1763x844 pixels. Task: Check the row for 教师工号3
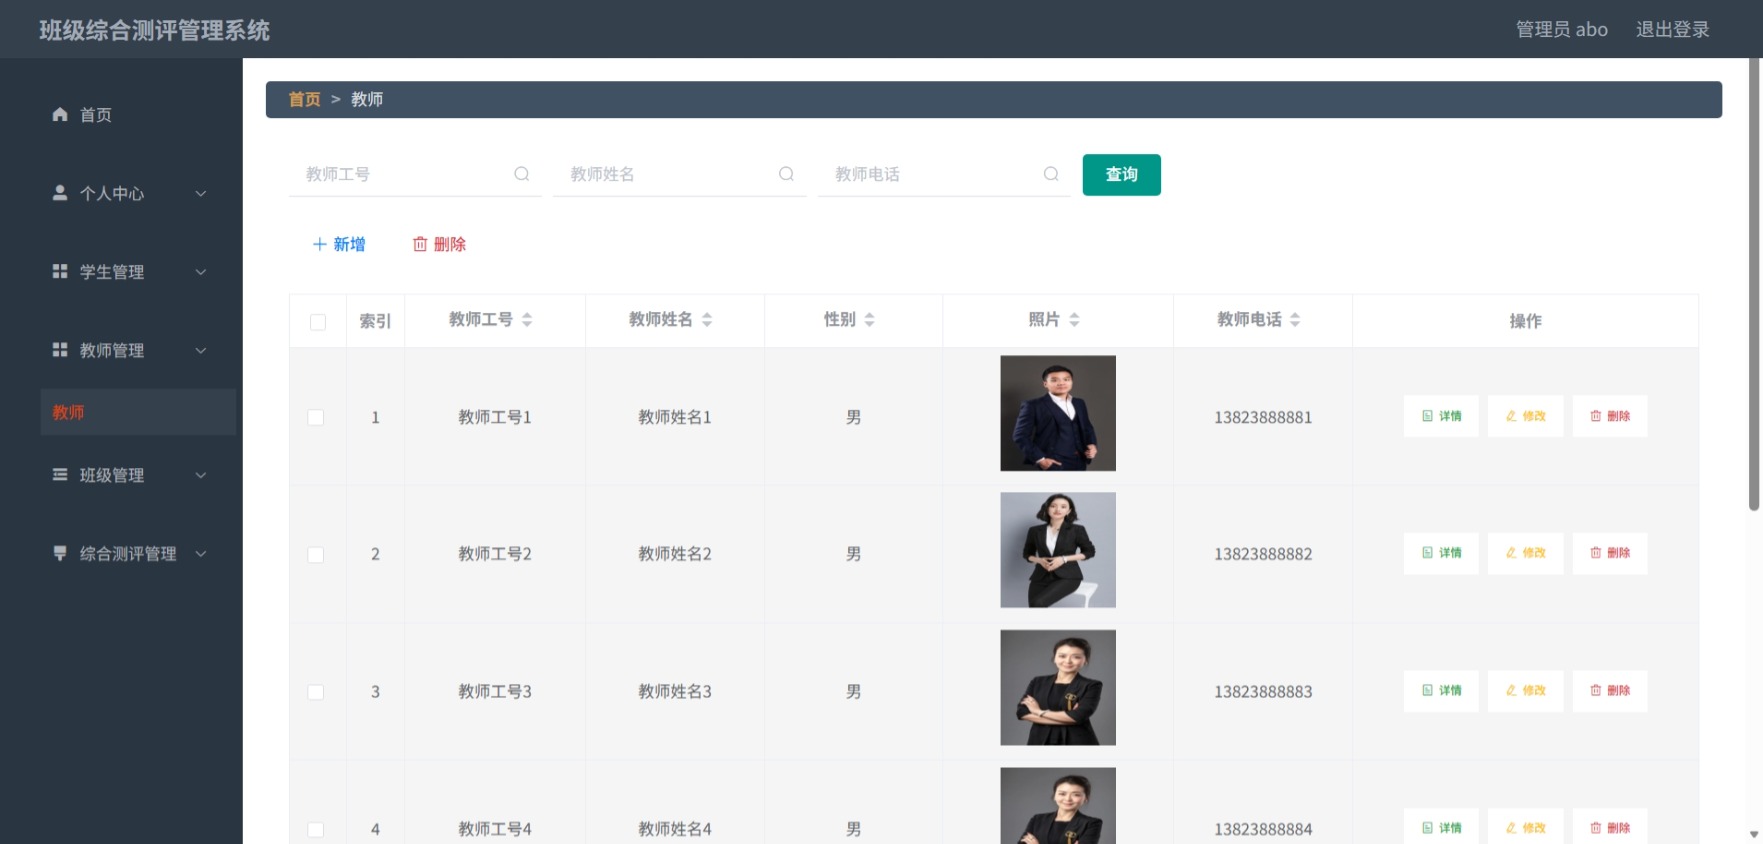tap(316, 692)
